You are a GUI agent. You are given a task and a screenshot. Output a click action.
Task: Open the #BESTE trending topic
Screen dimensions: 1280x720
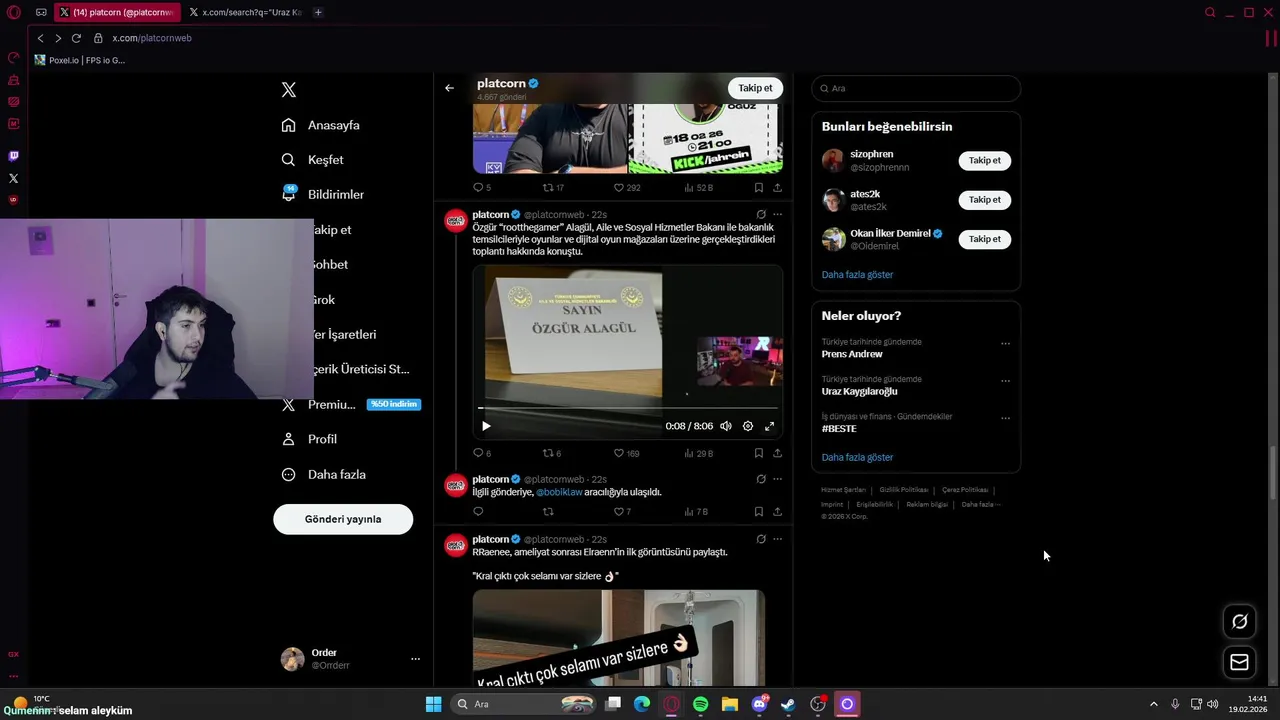[839, 428]
